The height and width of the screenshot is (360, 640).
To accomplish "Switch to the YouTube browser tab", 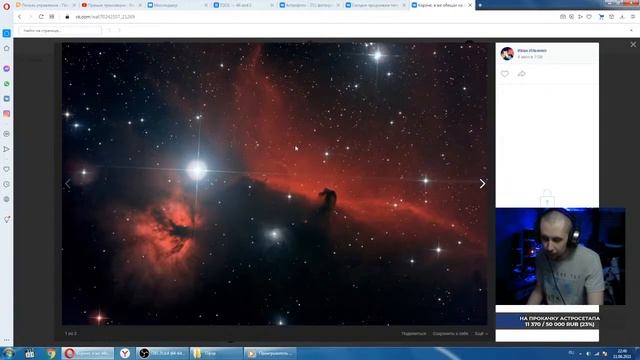I will 111,5.
